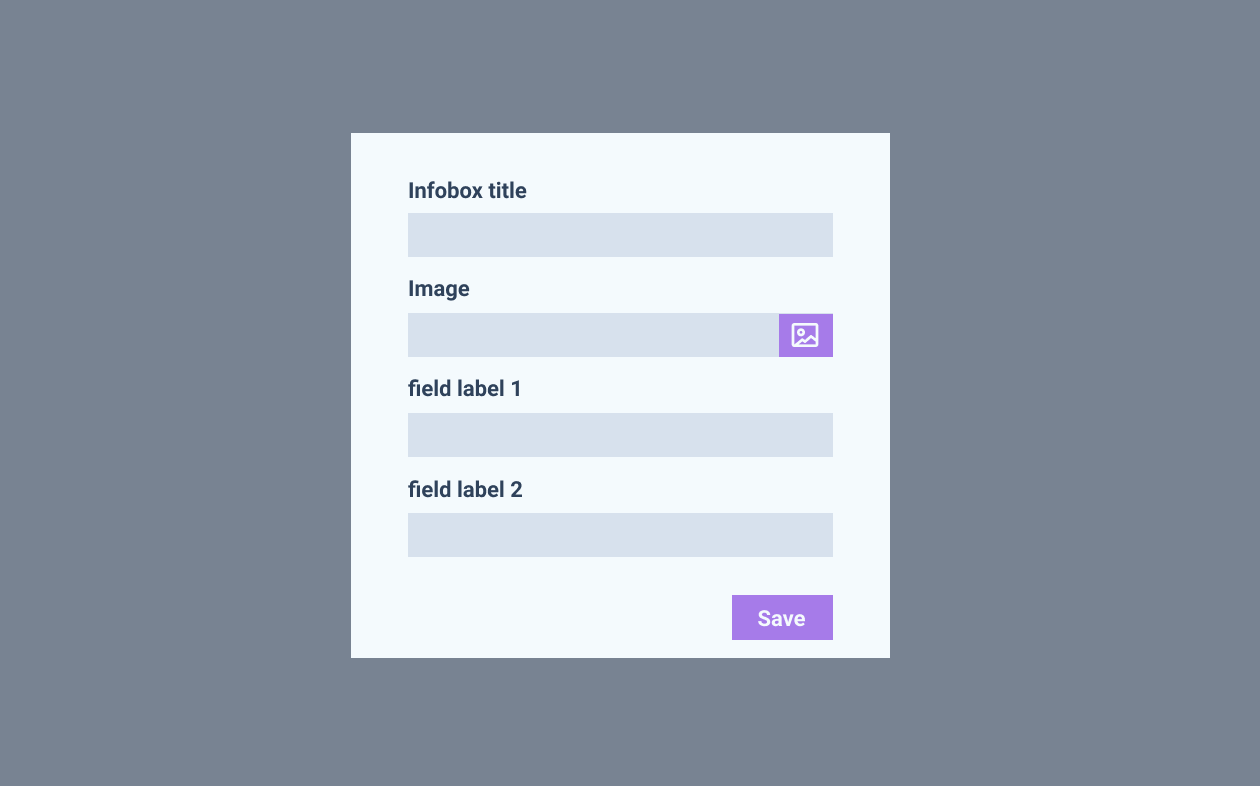The height and width of the screenshot is (786, 1260).
Task: Open the image picker icon button
Action: tap(805, 335)
